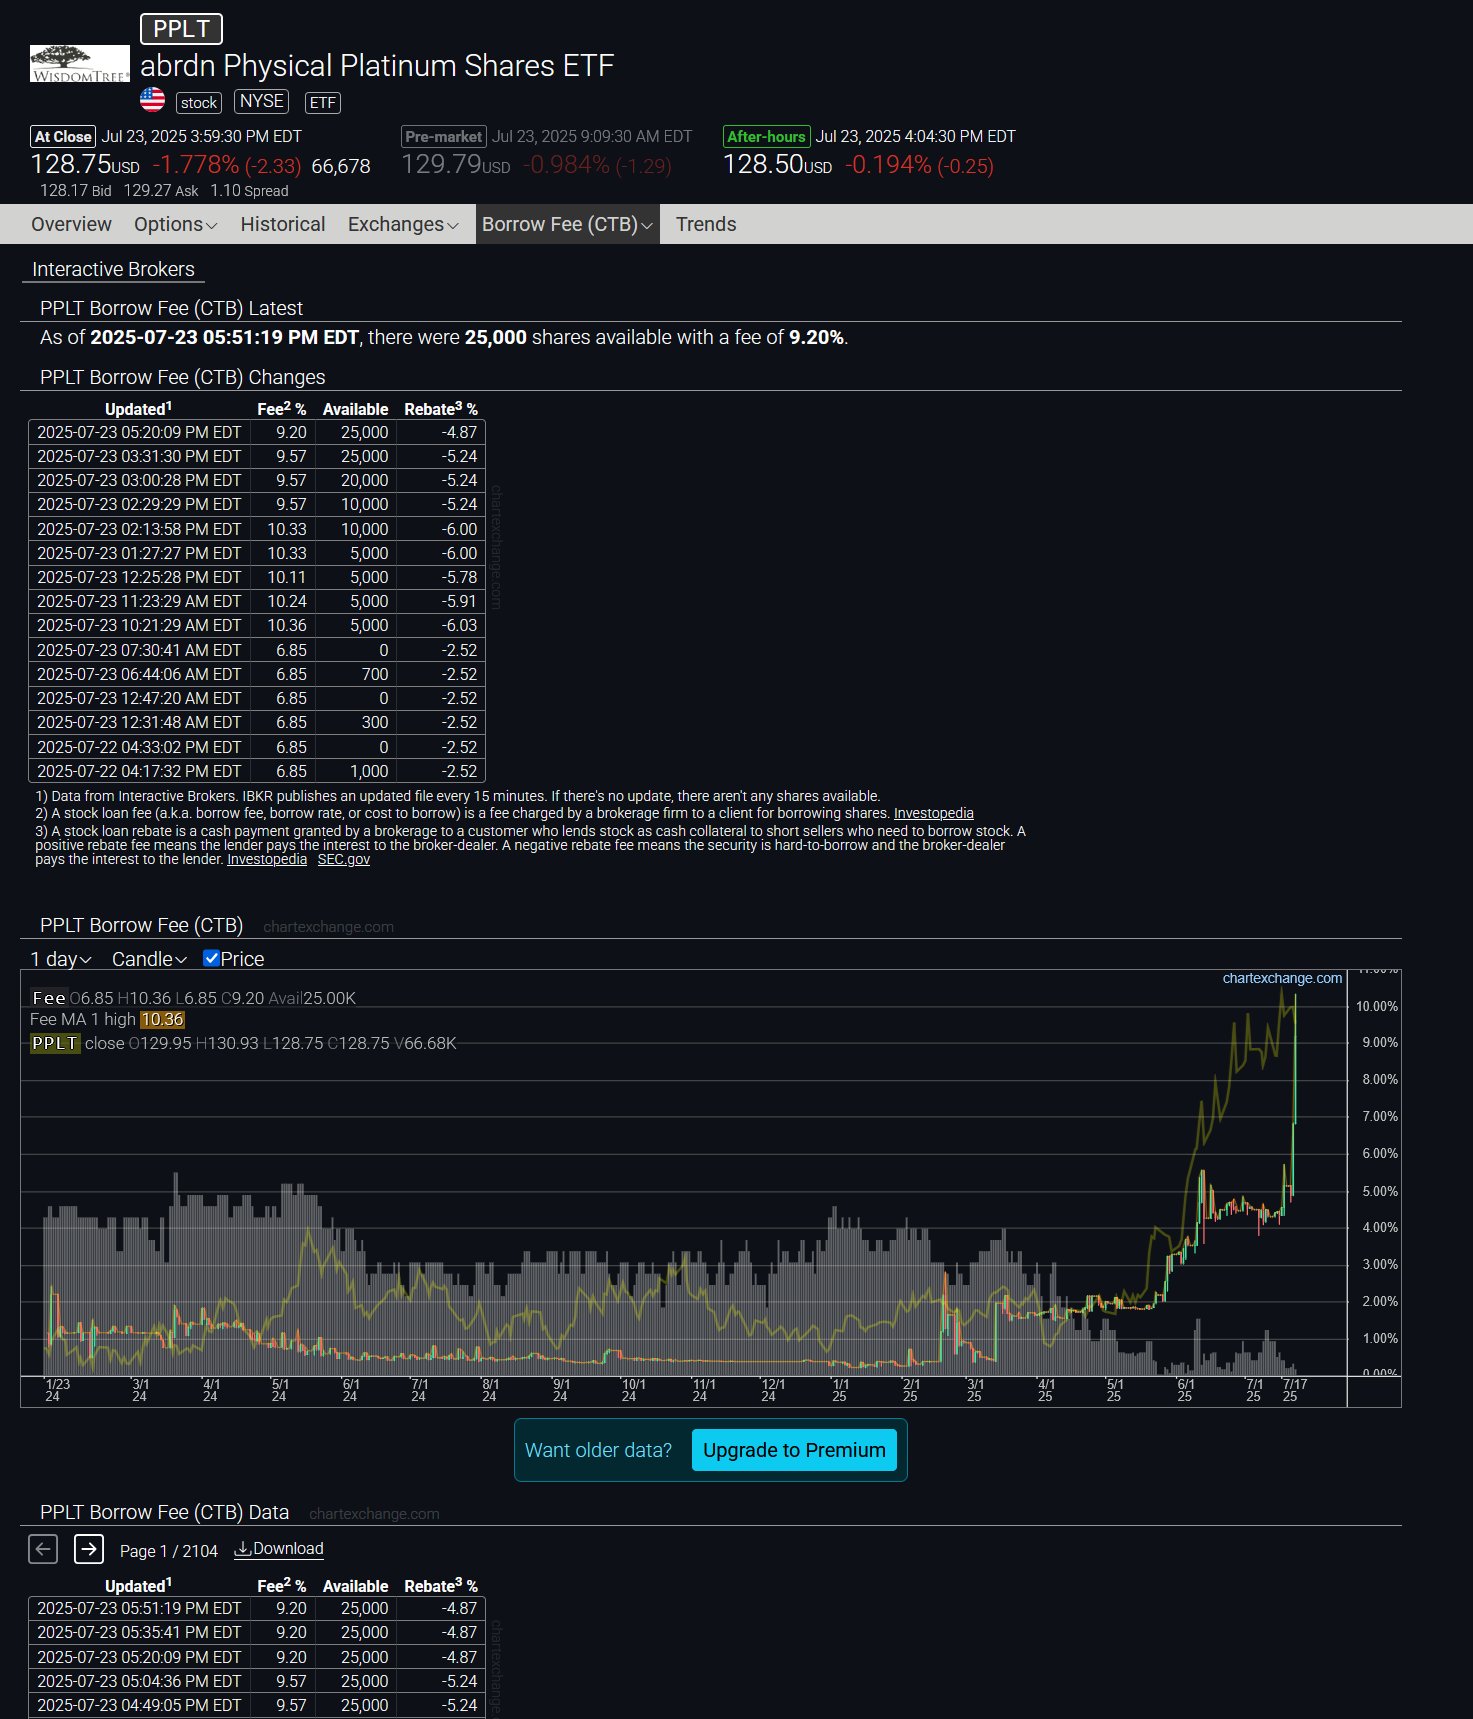Image resolution: width=1473 pixels, height=1719 pixels.
Task: Click the Updated header in Changes table
Action: [138, 408]
